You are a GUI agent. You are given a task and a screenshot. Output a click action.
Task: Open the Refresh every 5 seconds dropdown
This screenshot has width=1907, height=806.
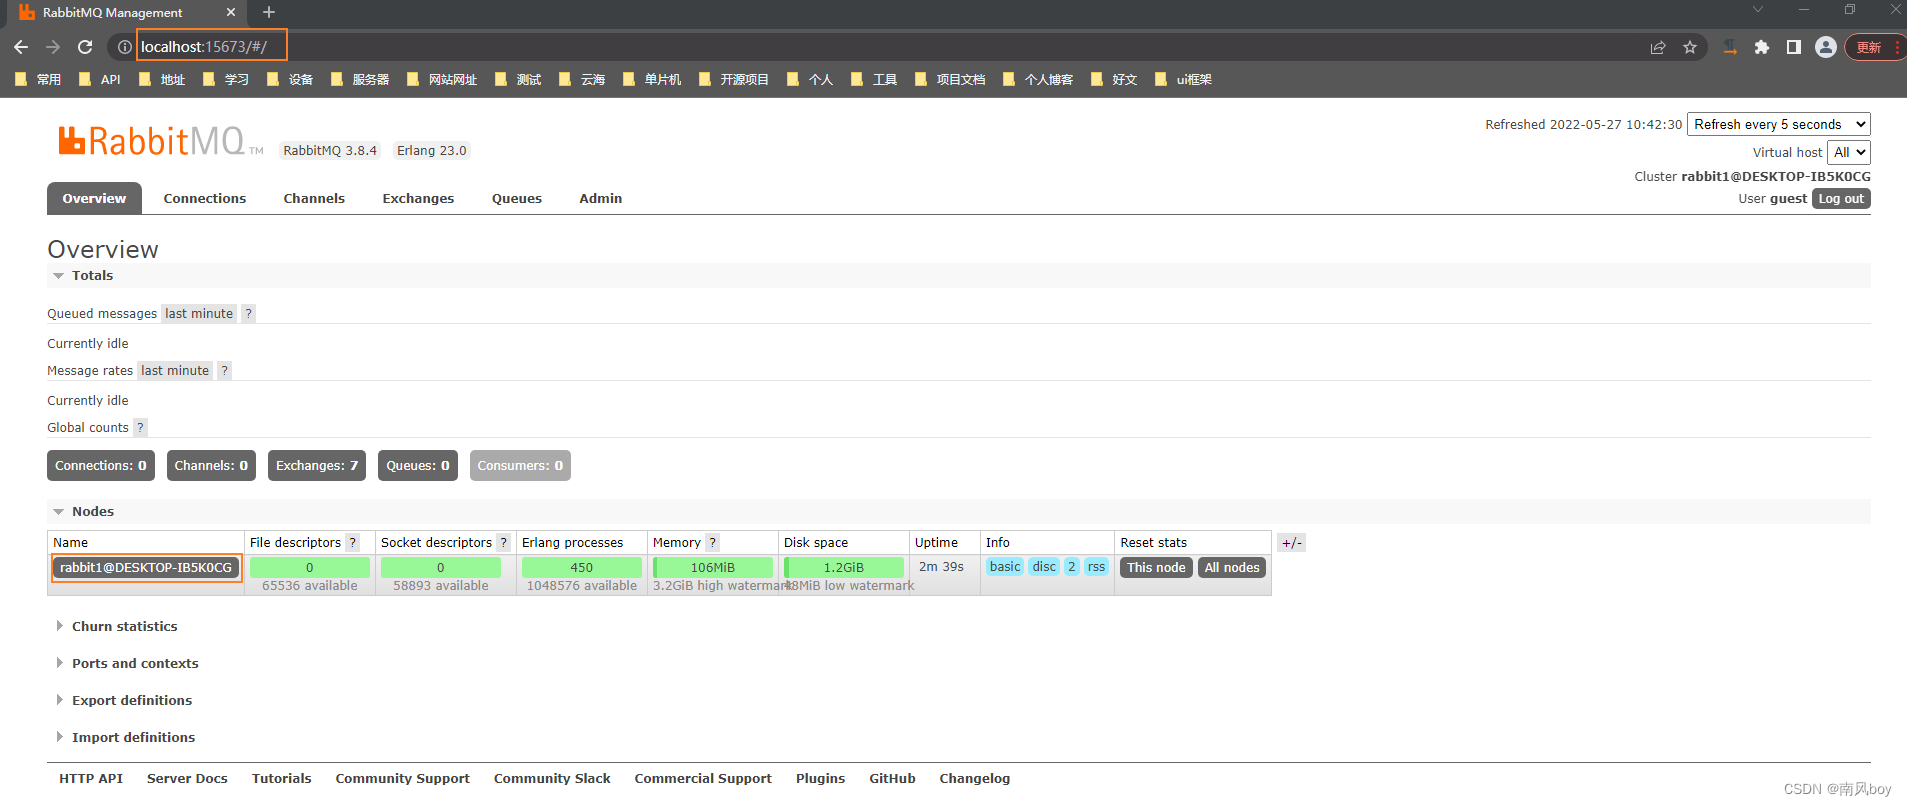(x=1778, y=125)
